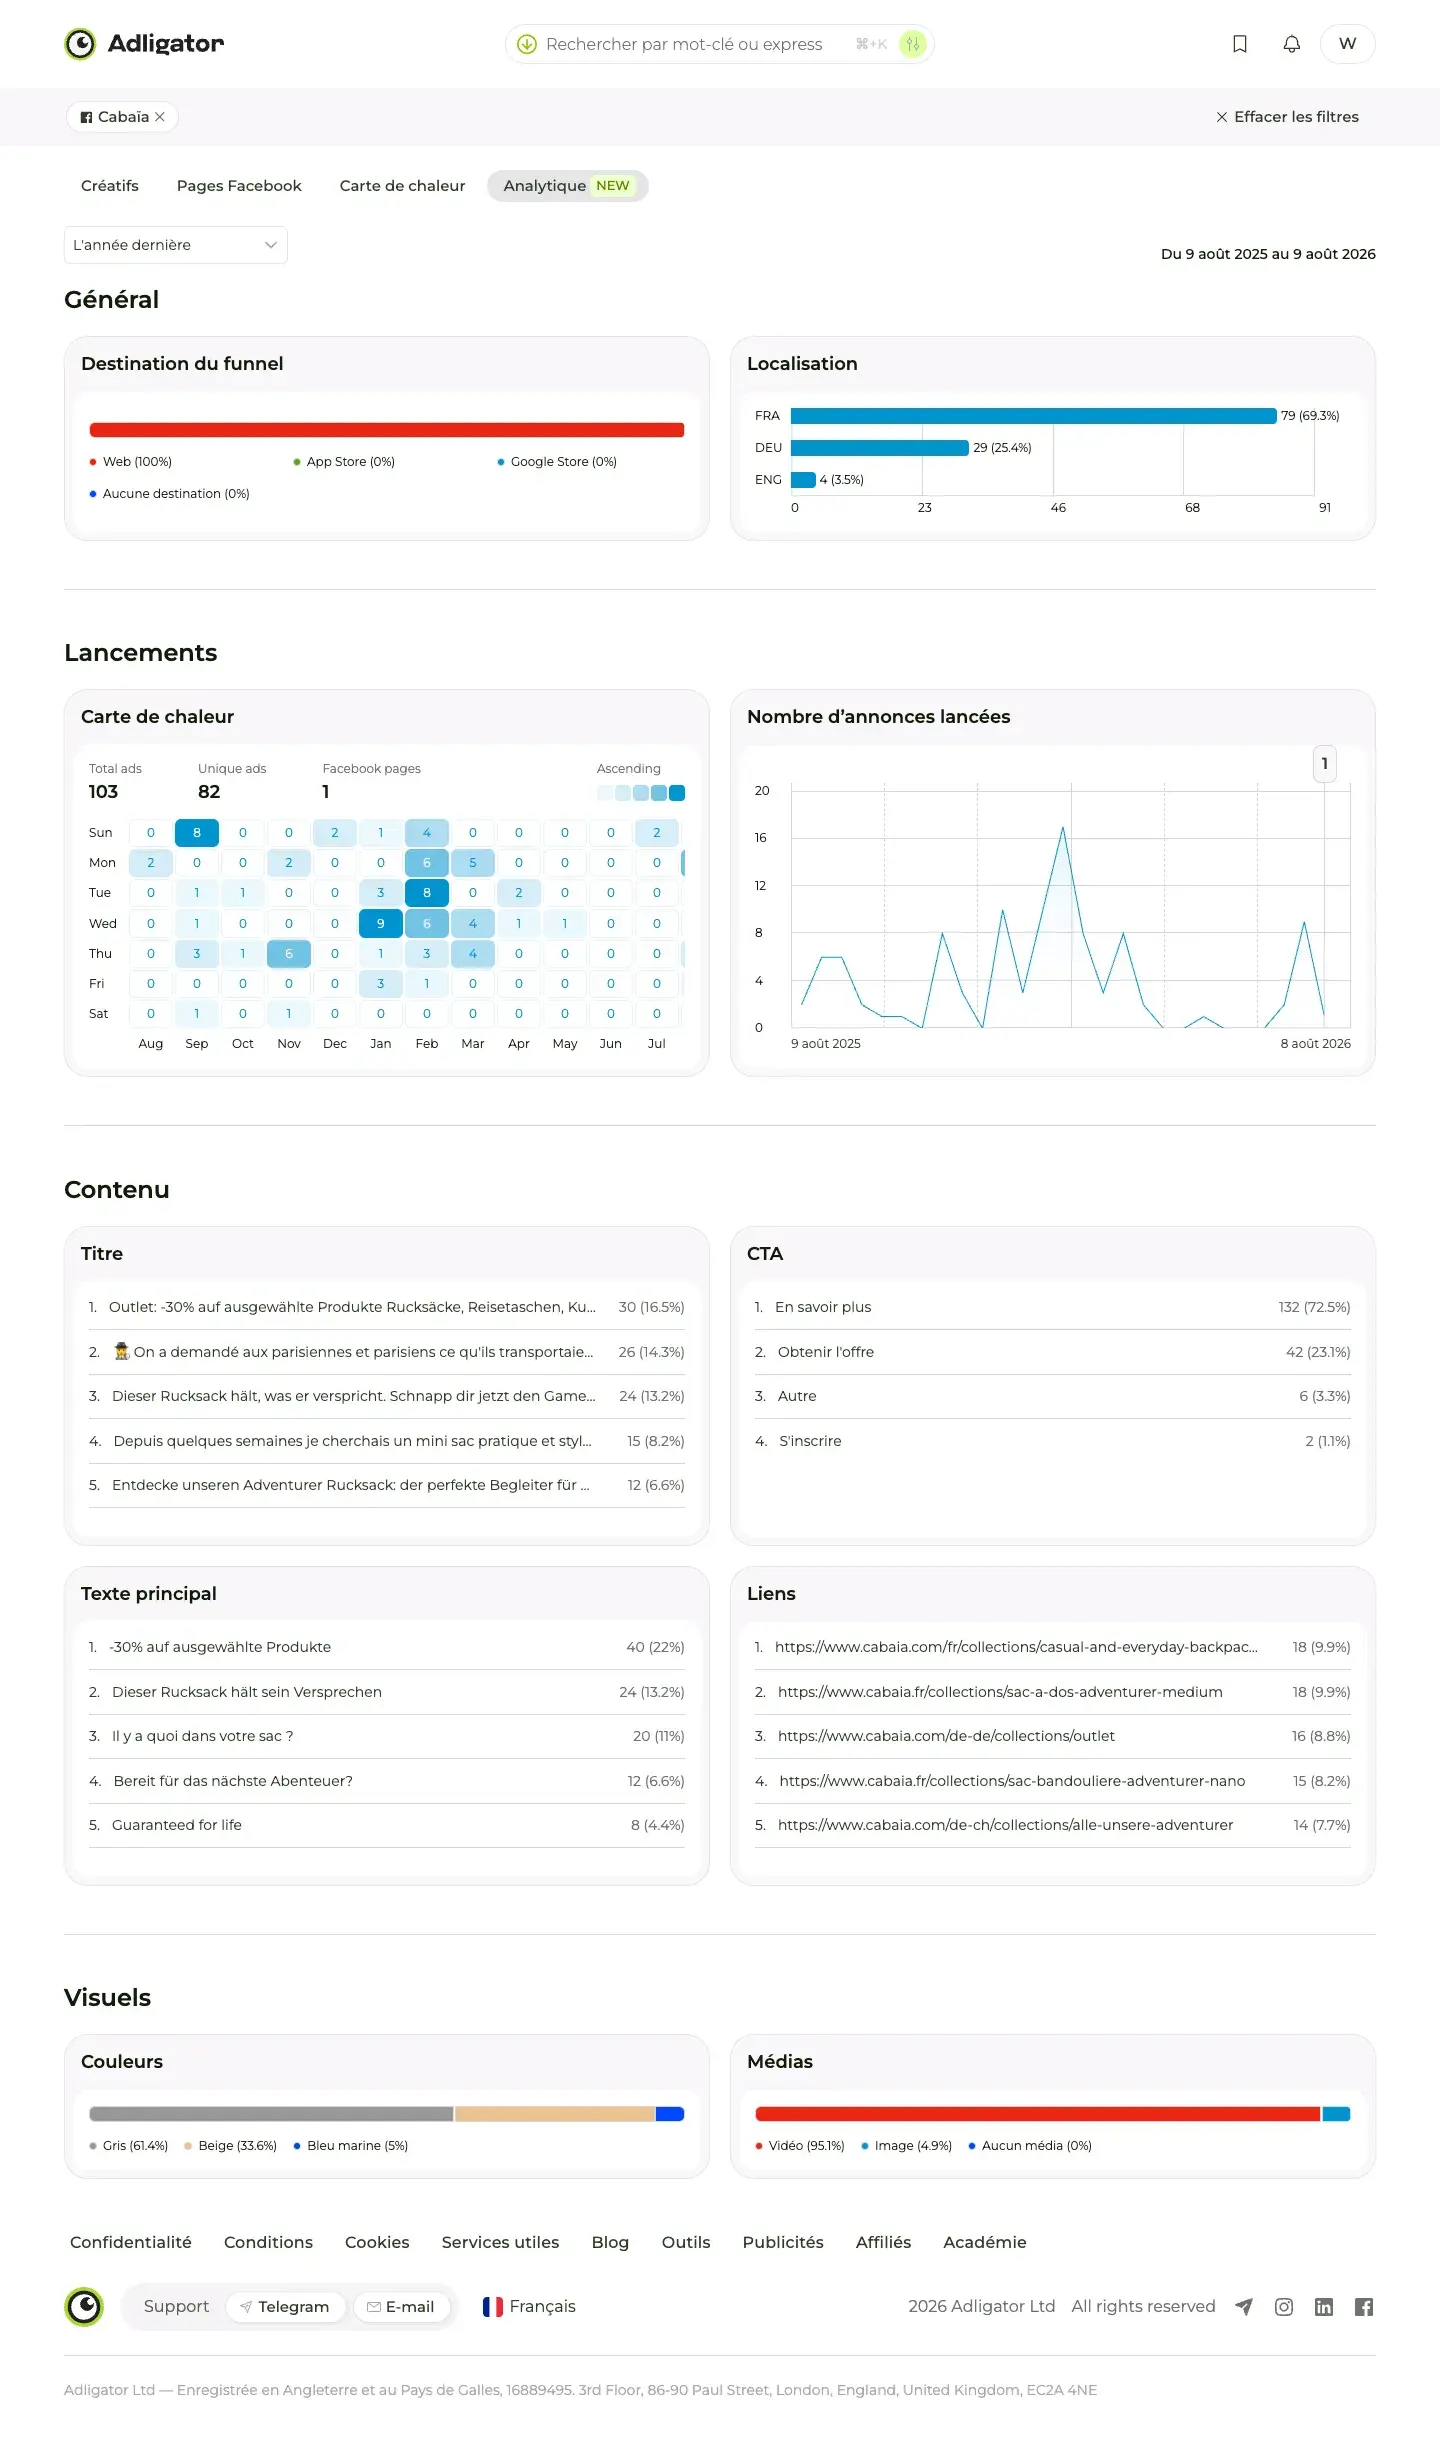This screenshot has height=2440, width=1440.
Task: Open Cookies footer link
Action: point(377,2242)
